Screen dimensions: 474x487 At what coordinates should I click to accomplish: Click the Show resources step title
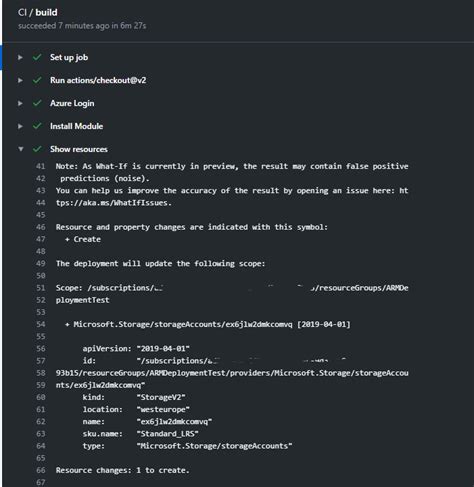[x=79, y=149]
